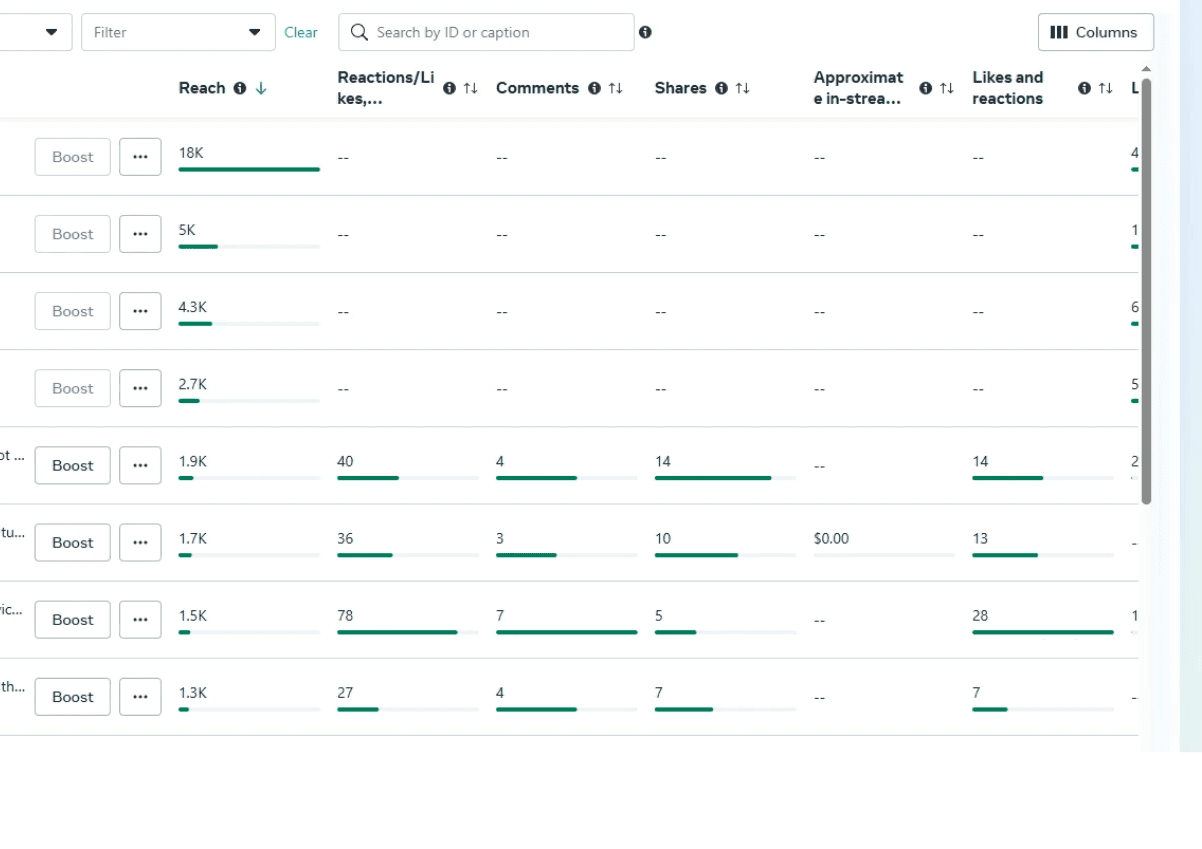Screen dimensions: 1202x849
Task: Click the Reach descending sort arrow
Action: coord(261,88)
